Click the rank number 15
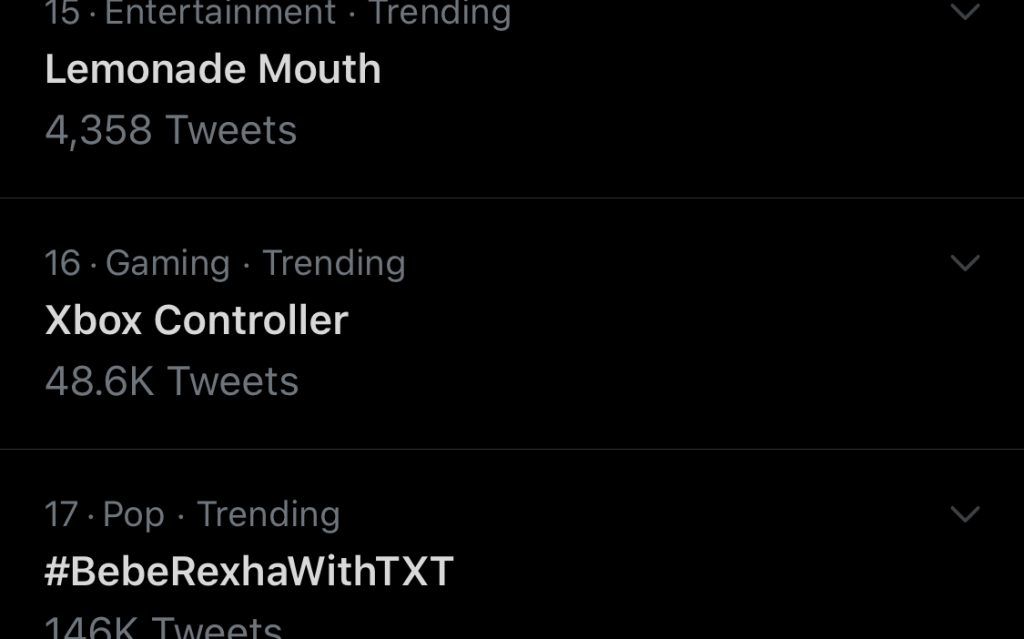 point(63,13)
